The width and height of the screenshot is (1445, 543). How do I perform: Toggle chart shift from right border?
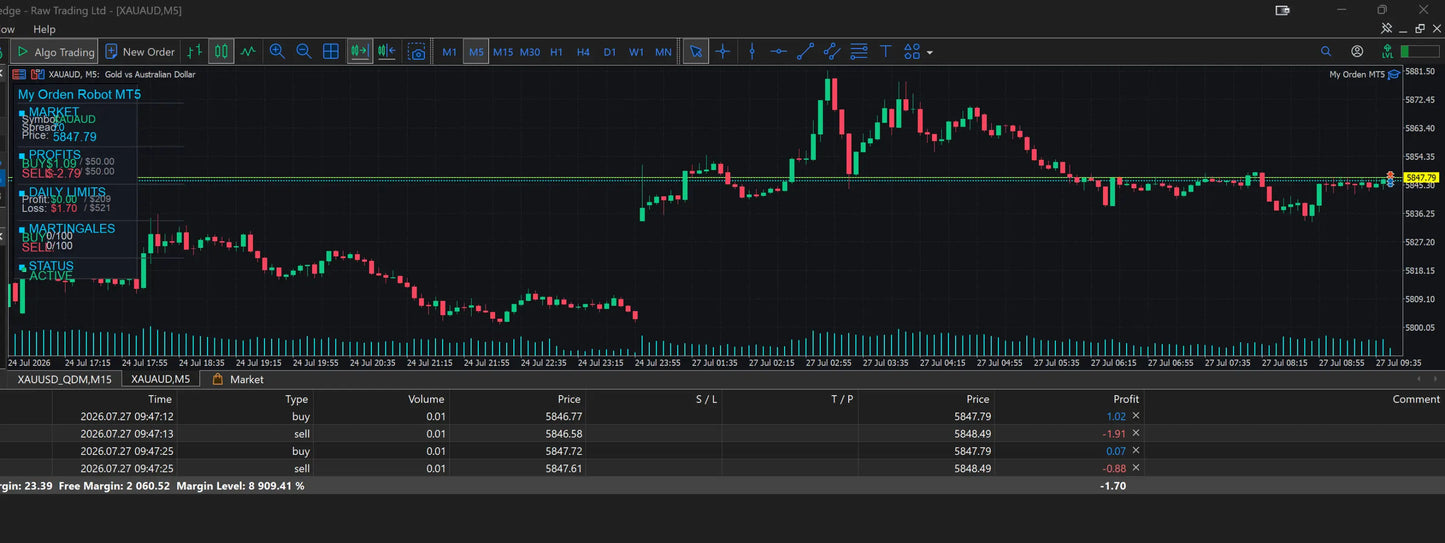pyautogui.click(x=387, y=52)
